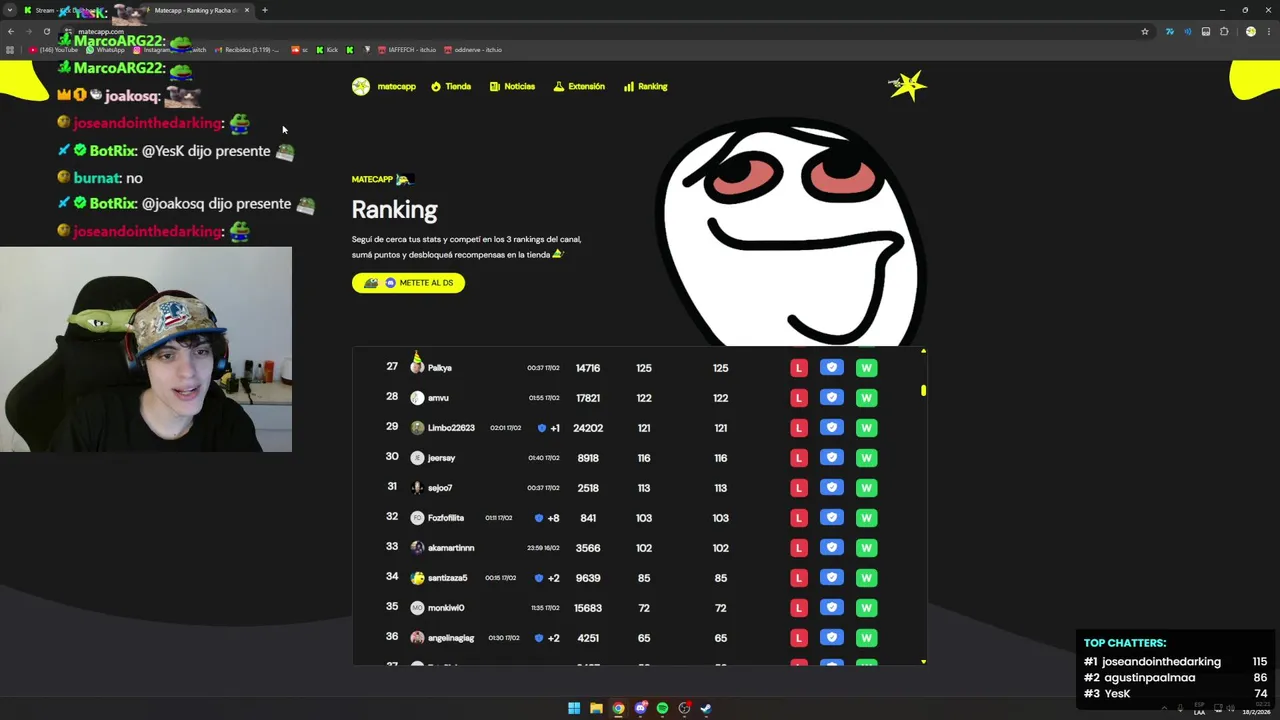1280x720 pixels.
Task: Open the Chrome profile avatar
Action: pos(1250,31)
